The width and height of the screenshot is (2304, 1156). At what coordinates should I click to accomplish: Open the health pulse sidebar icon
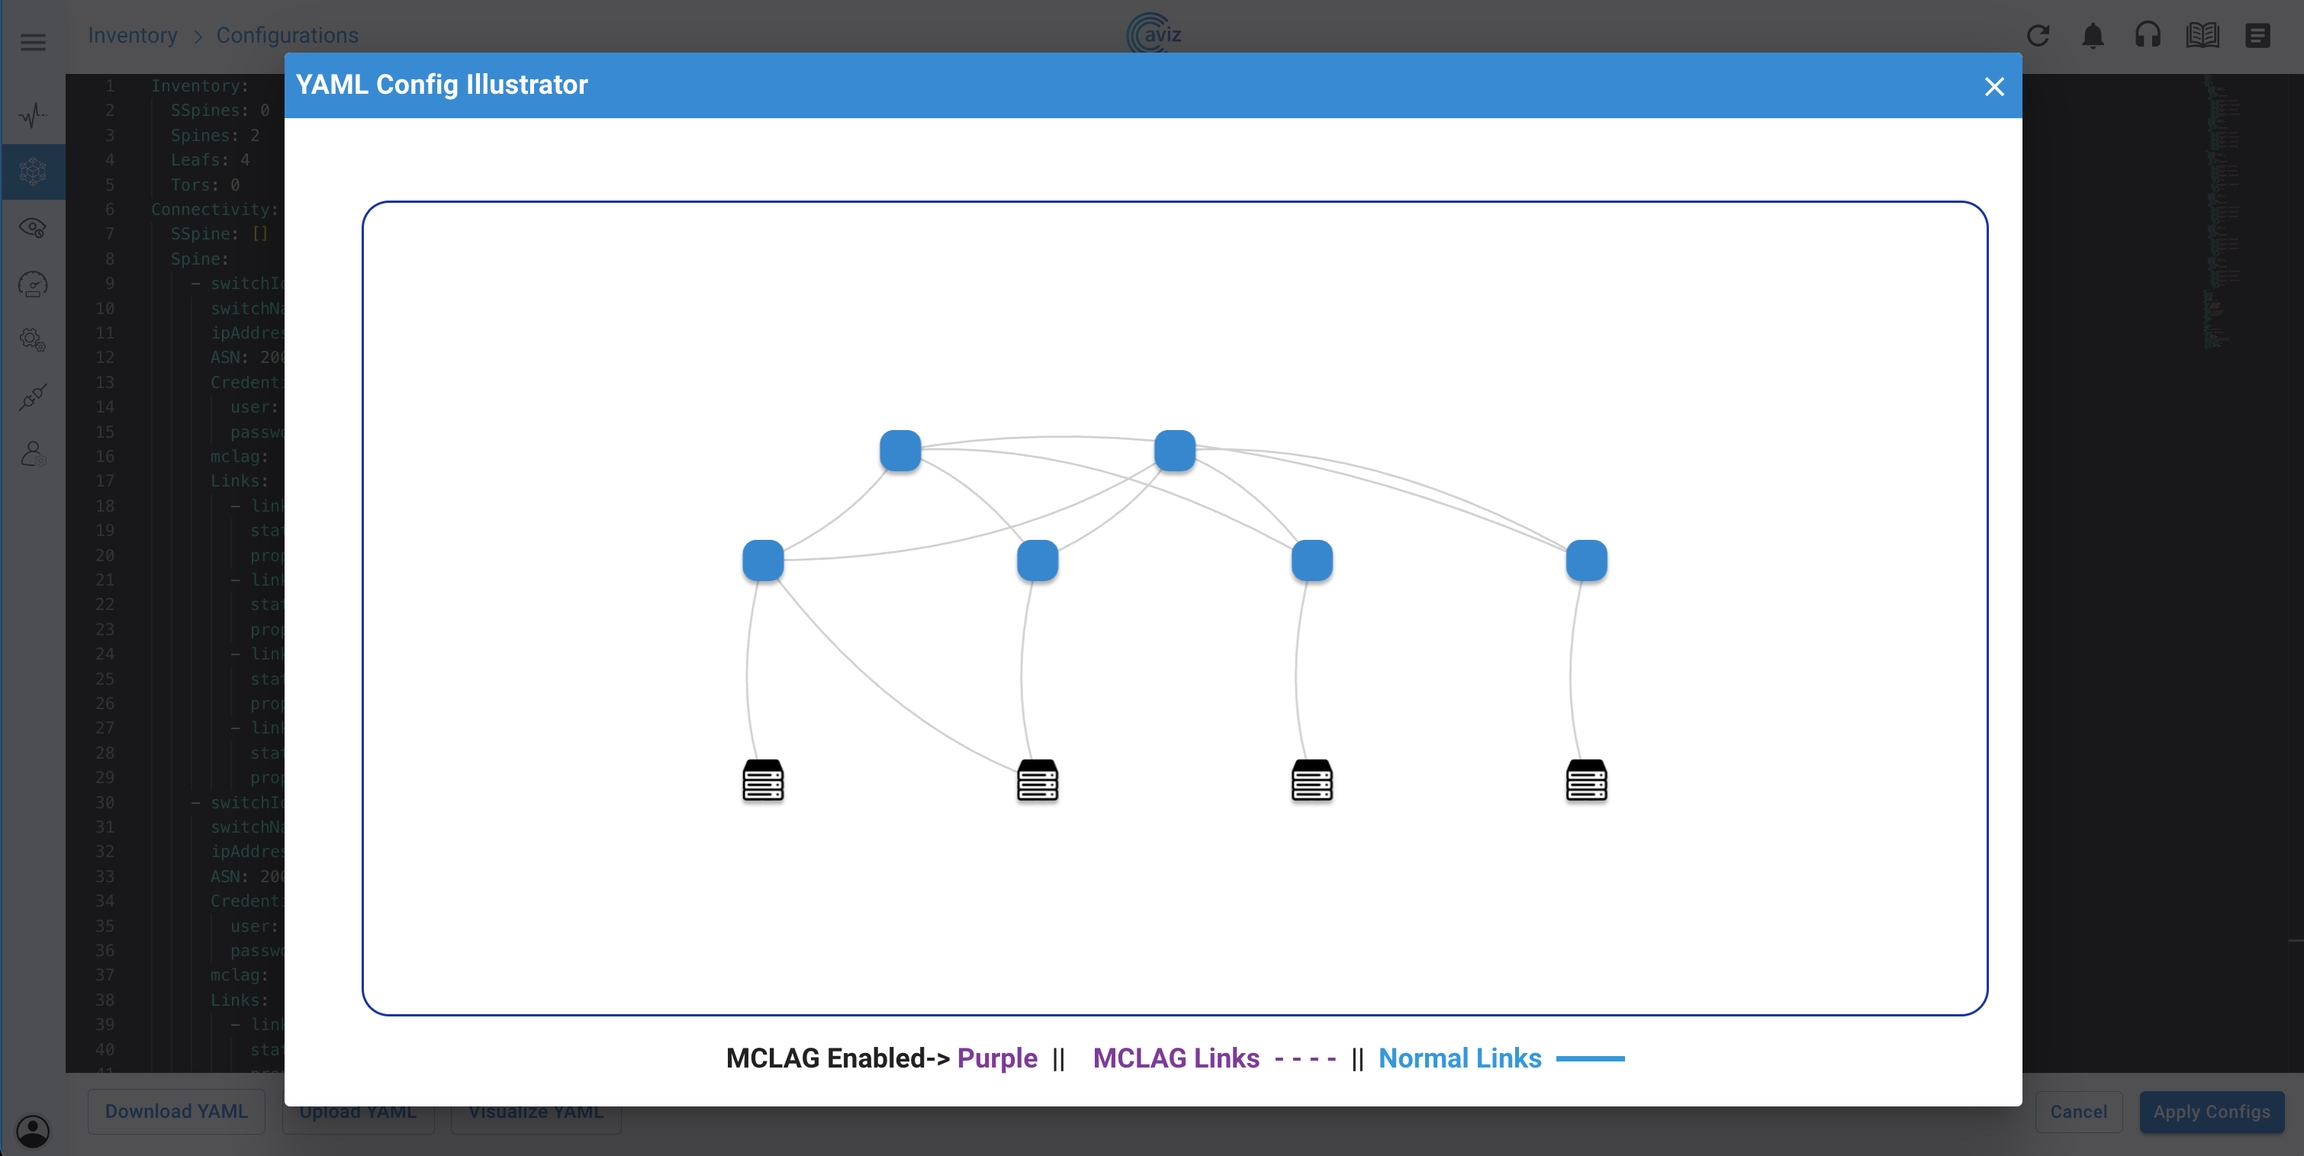(33, 115)
